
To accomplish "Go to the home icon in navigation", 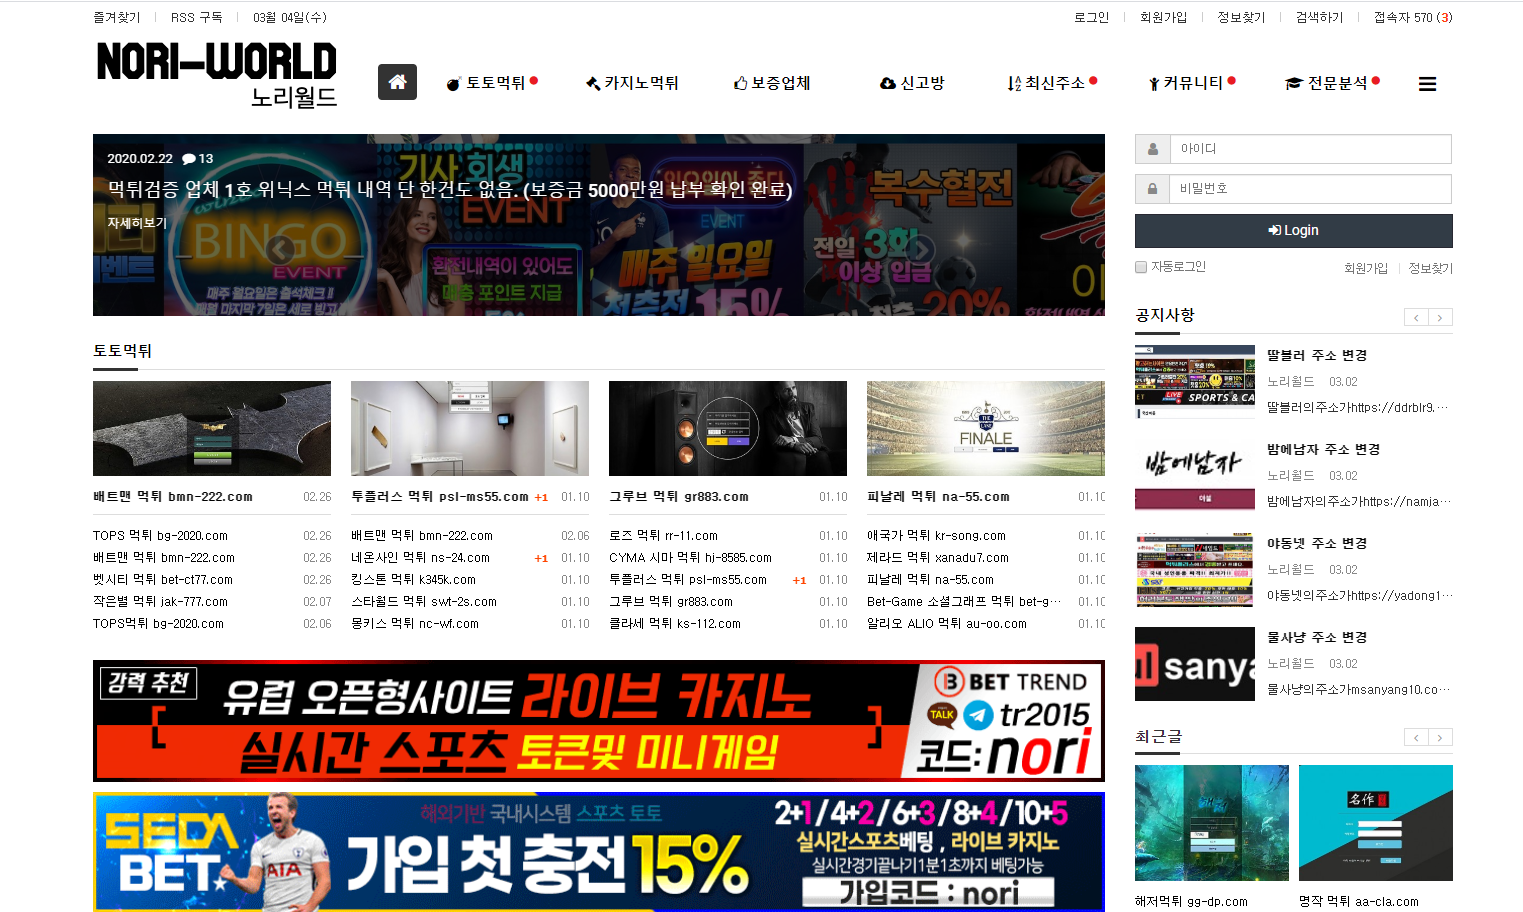I will [x=397, y=82].
